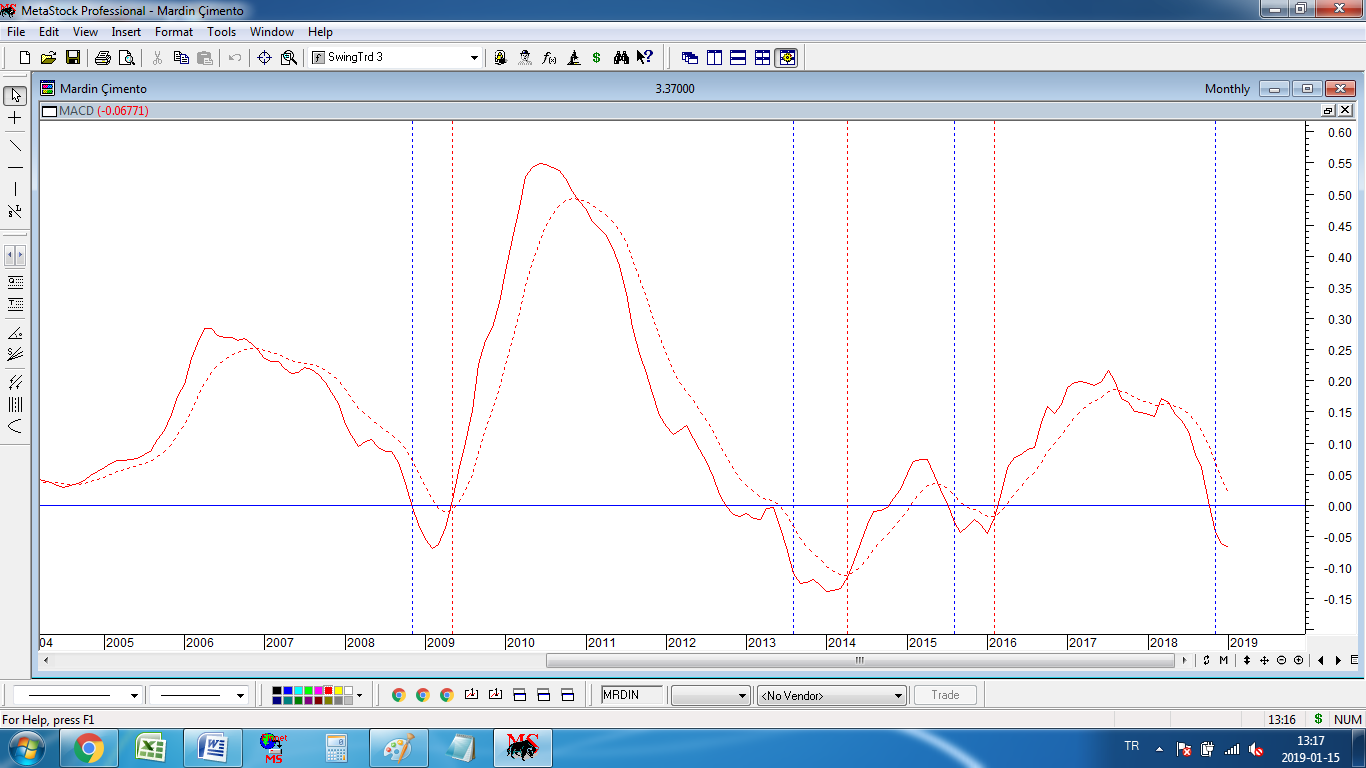Image resolution: width=1366 pixels, height=768 pixels.
Task: Toggle the M periodicity button under the chart
Action: (x=1224, y=660)
